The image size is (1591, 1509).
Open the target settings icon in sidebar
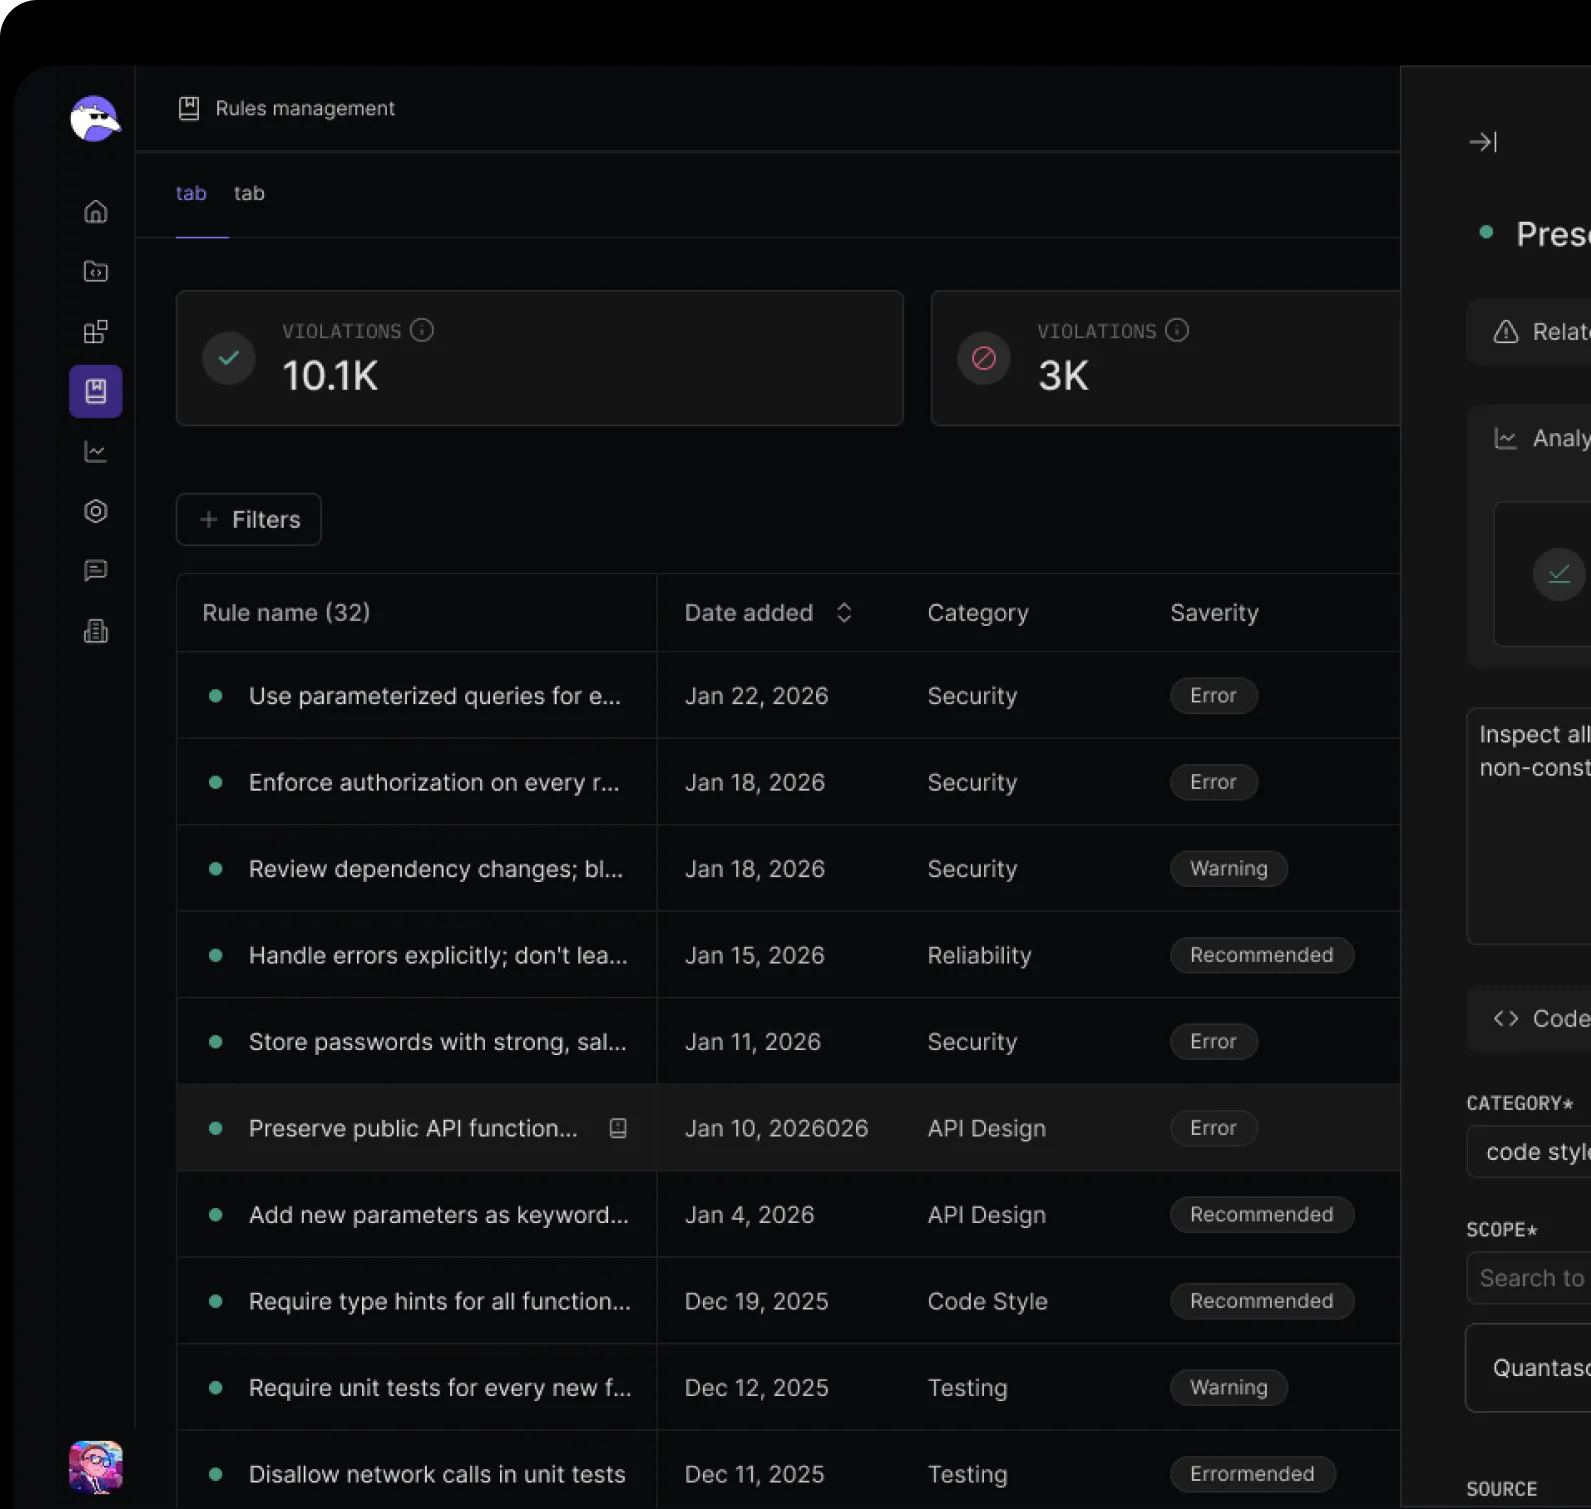click(96, 512)
